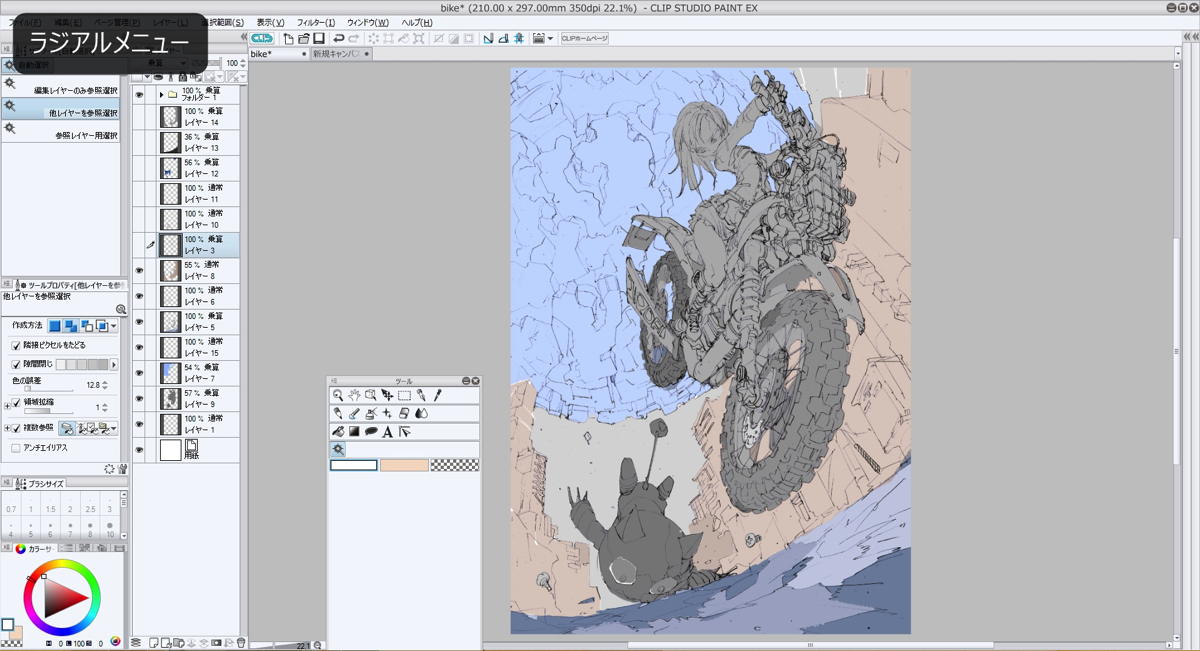Open 作成方法 selection mode dropdown arrow
Image resolution: width=1200 pixels, height=651 pixels.
114,326
